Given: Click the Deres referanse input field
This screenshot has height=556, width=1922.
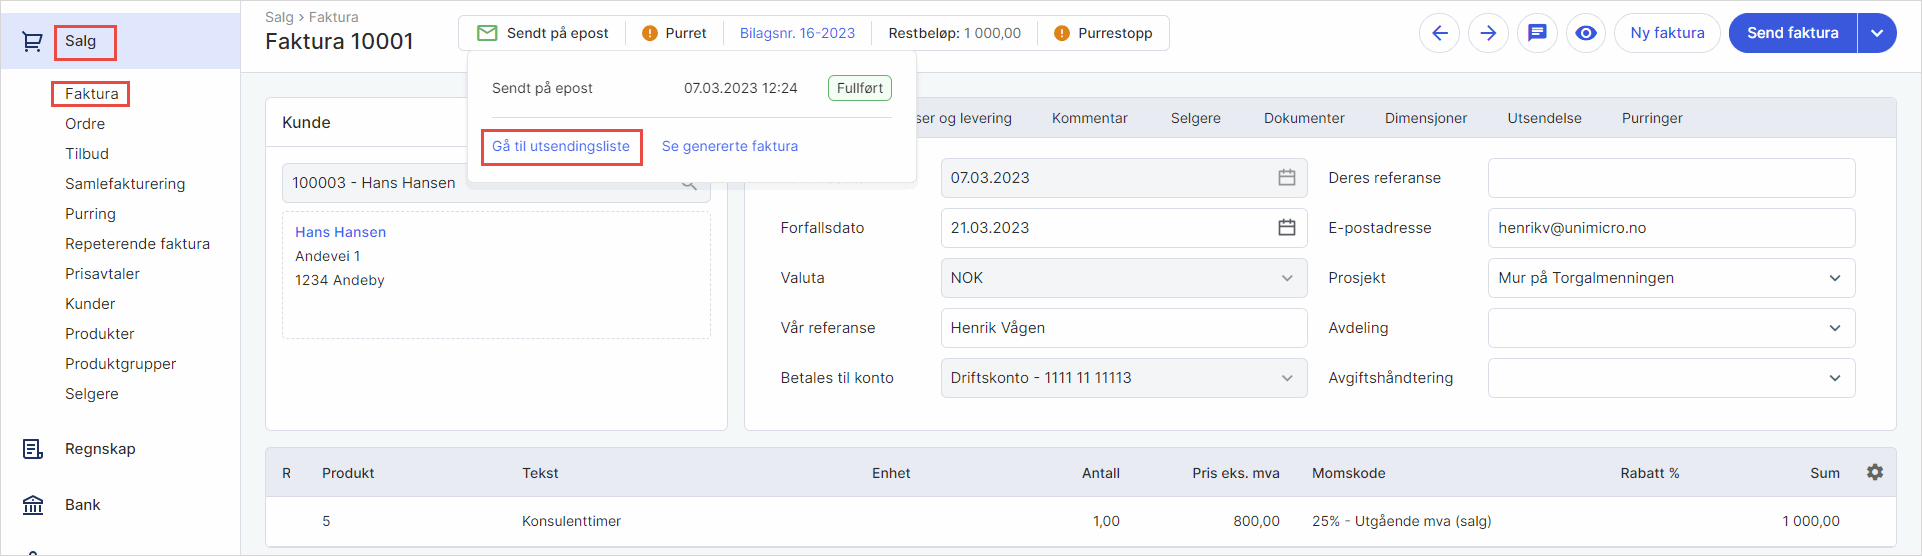Looking at the screenshot, I should (x=1671, y=178).
